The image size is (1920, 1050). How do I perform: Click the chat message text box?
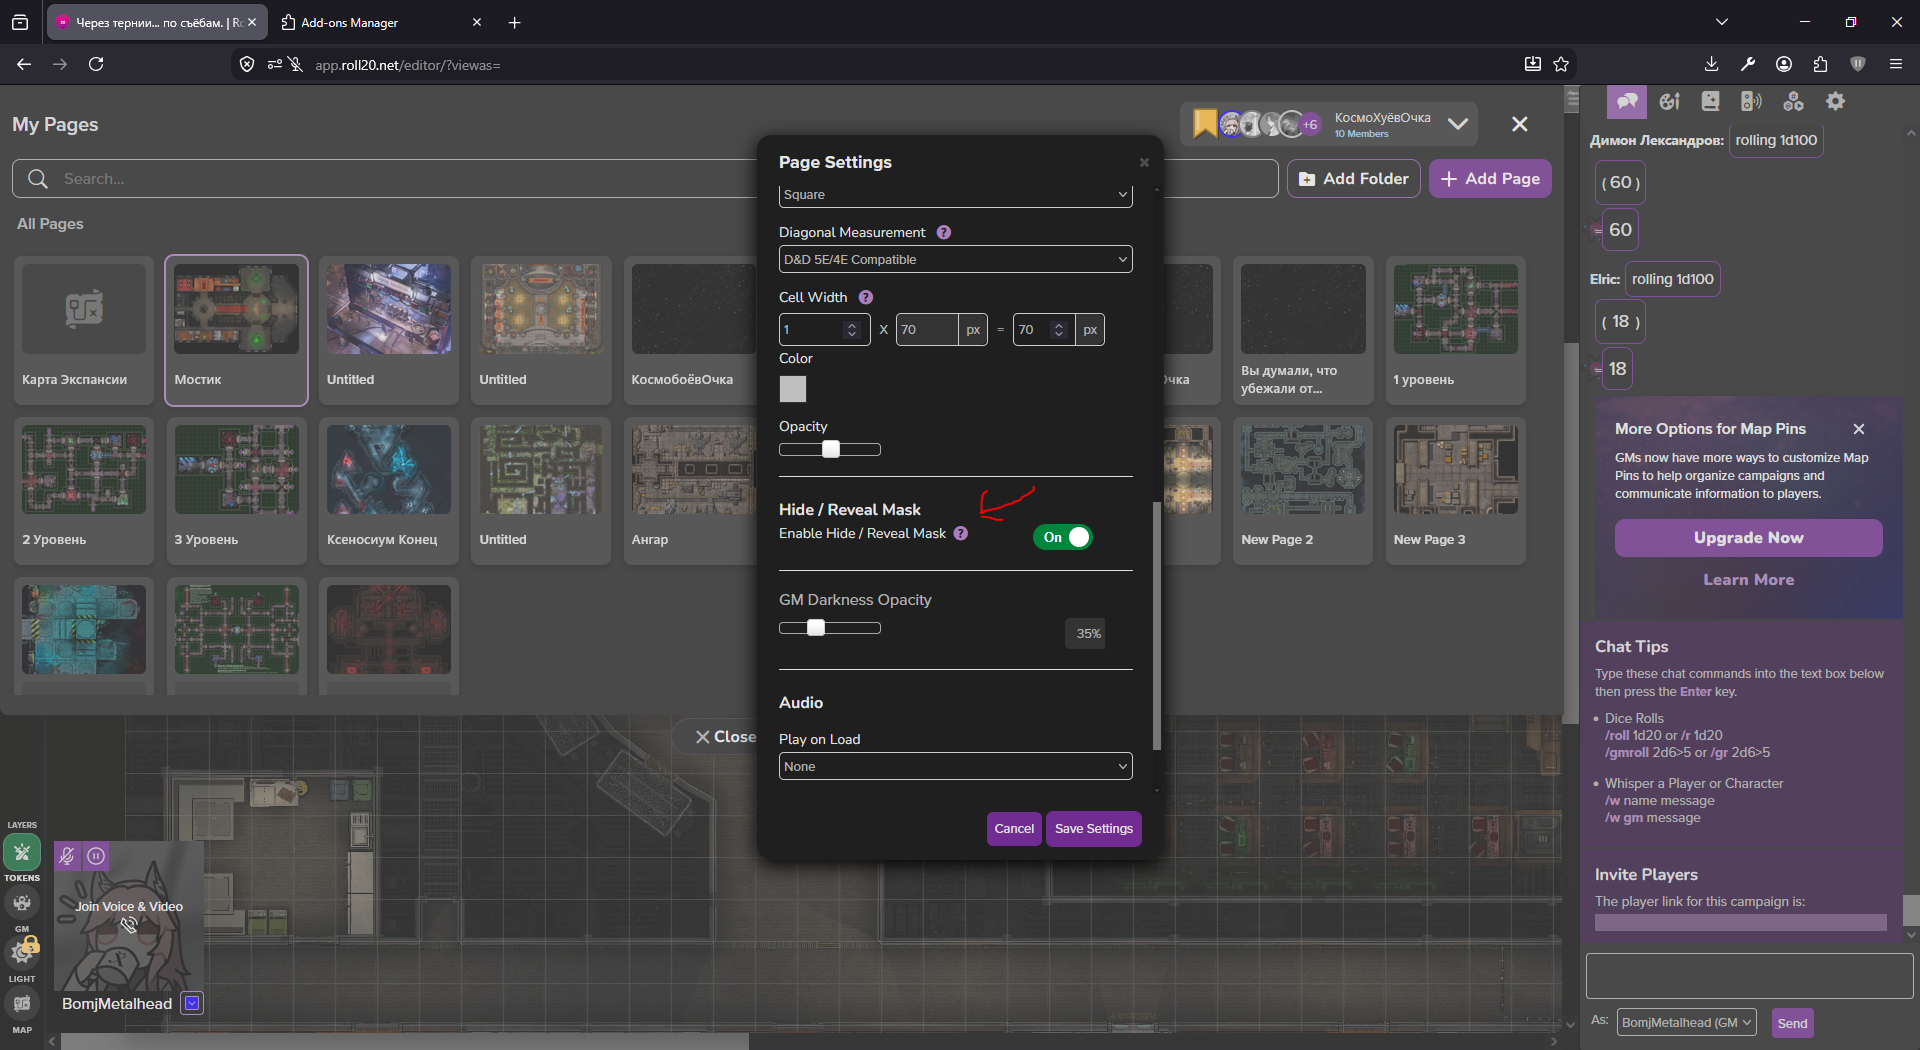click(1749, 976)
